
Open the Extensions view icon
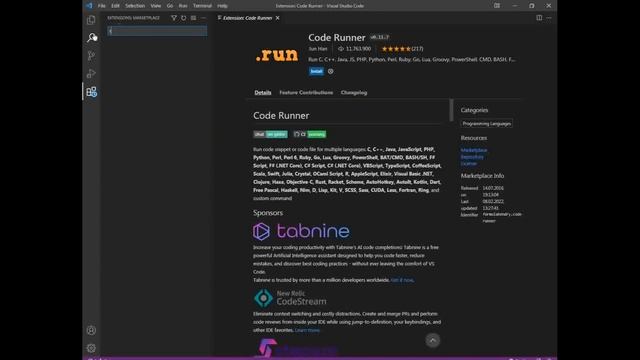coord(91,92)
